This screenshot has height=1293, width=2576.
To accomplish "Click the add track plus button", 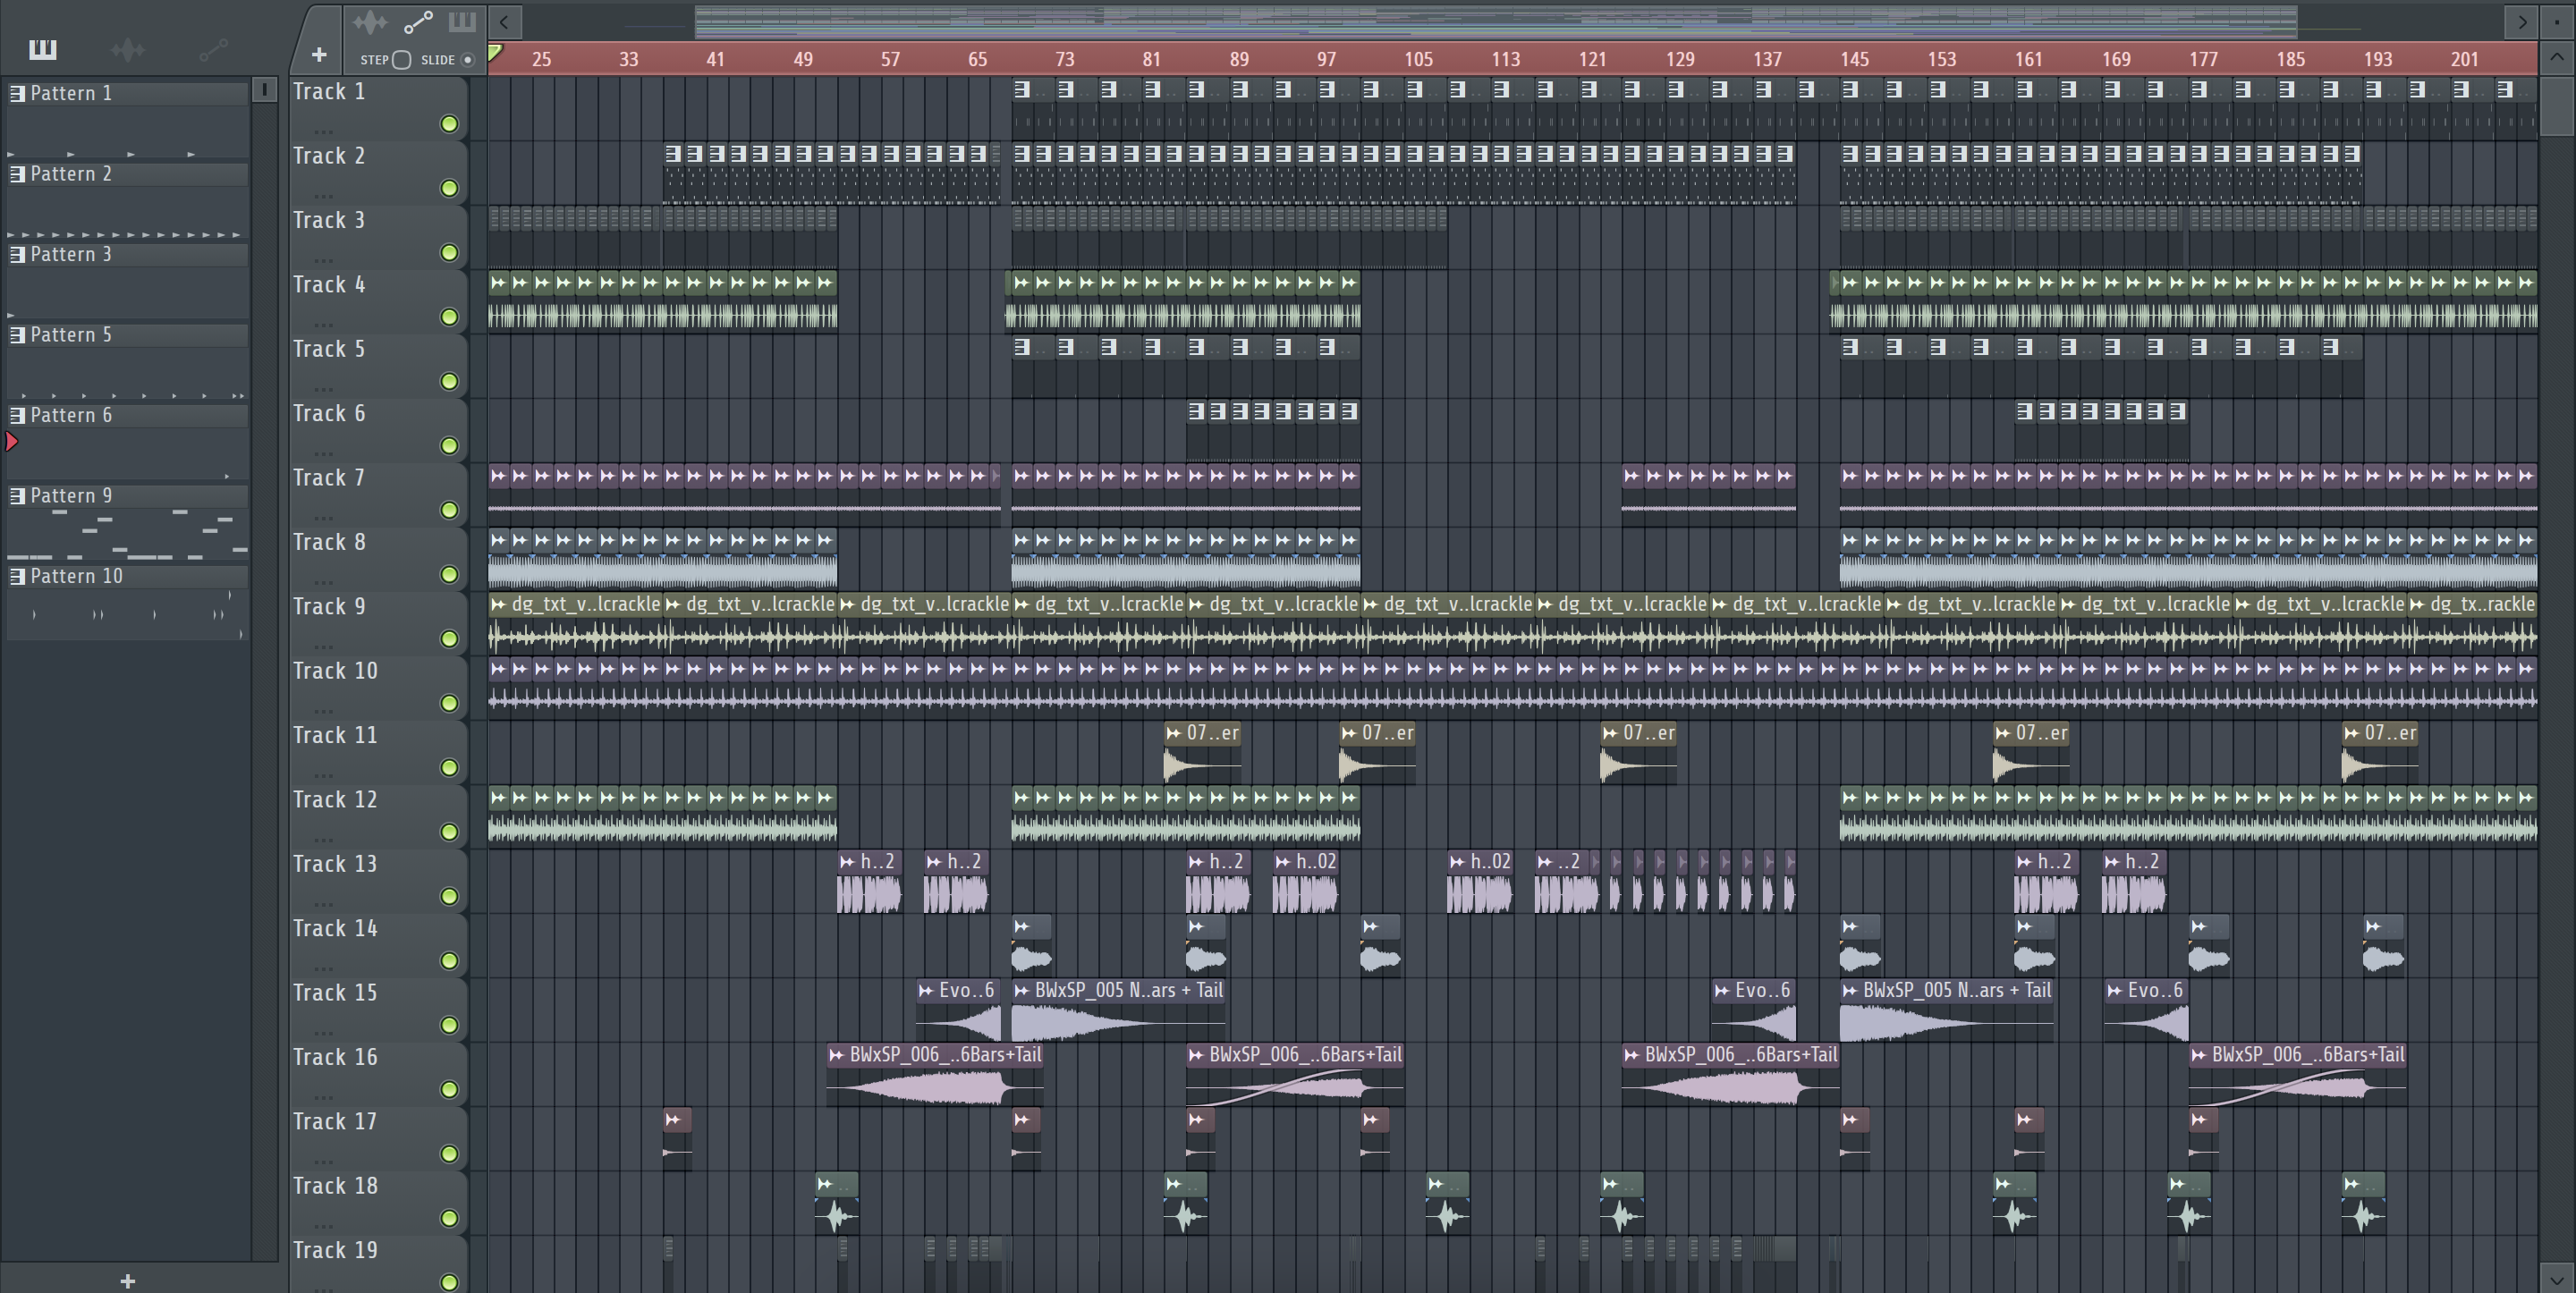I will (319, 55).
